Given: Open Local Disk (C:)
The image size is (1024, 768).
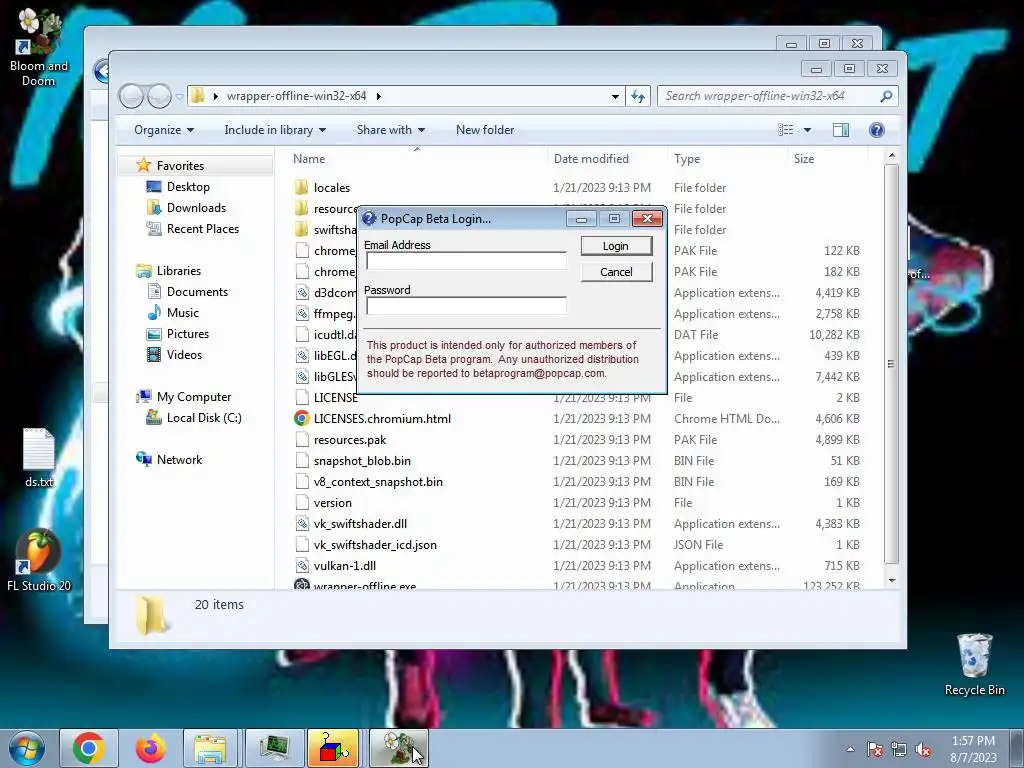Looking at the screenshot, I should click(203, 418).
